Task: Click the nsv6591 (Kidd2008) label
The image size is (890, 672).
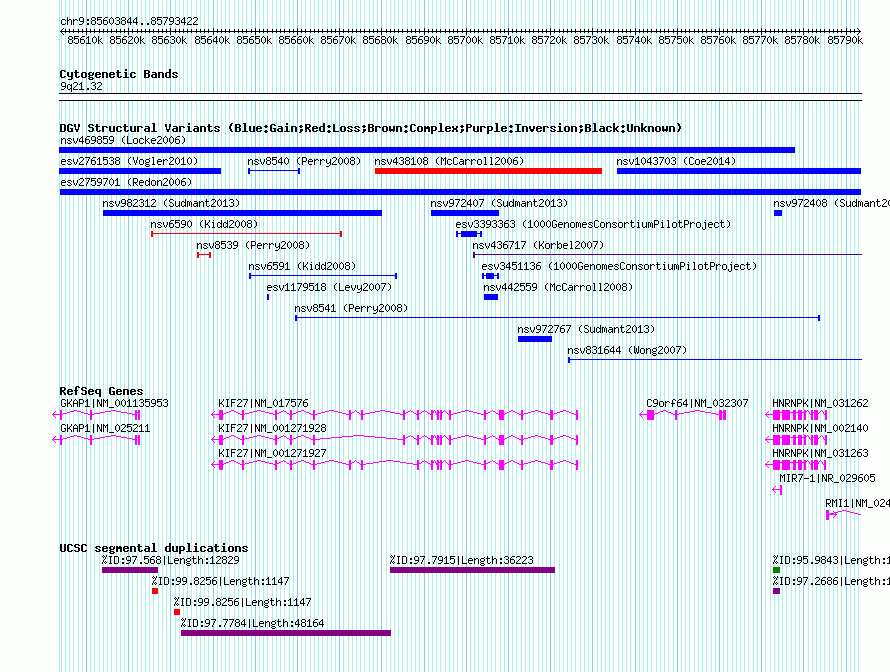Action: 302,266
